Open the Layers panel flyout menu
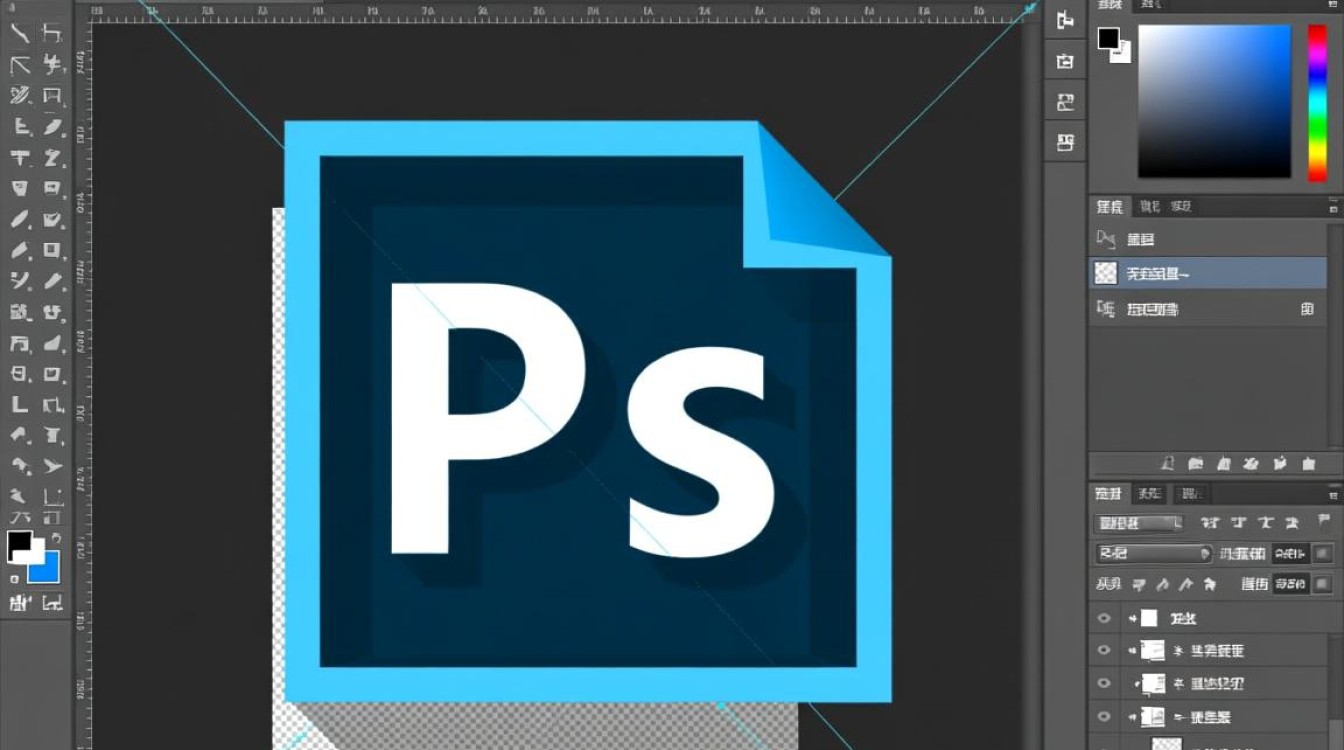1344x750 pixels. (1334, 495)
